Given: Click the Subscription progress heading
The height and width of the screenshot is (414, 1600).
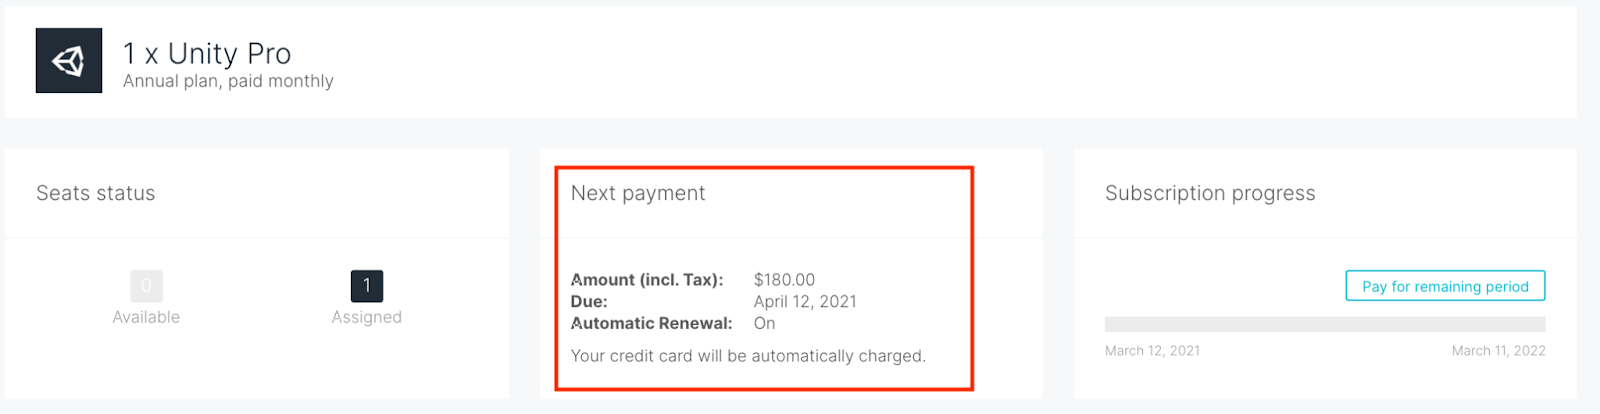Looking at the screenshot, I should pyautogui.click(x=1210, y=193).
